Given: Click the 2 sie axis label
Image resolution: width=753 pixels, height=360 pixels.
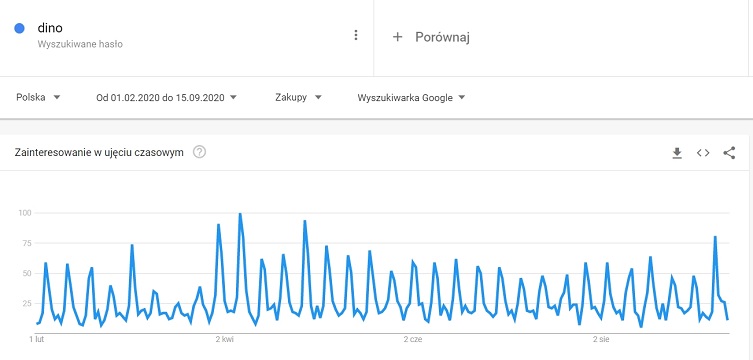Looking at the screenshot, I should click(x=601, y=339).
